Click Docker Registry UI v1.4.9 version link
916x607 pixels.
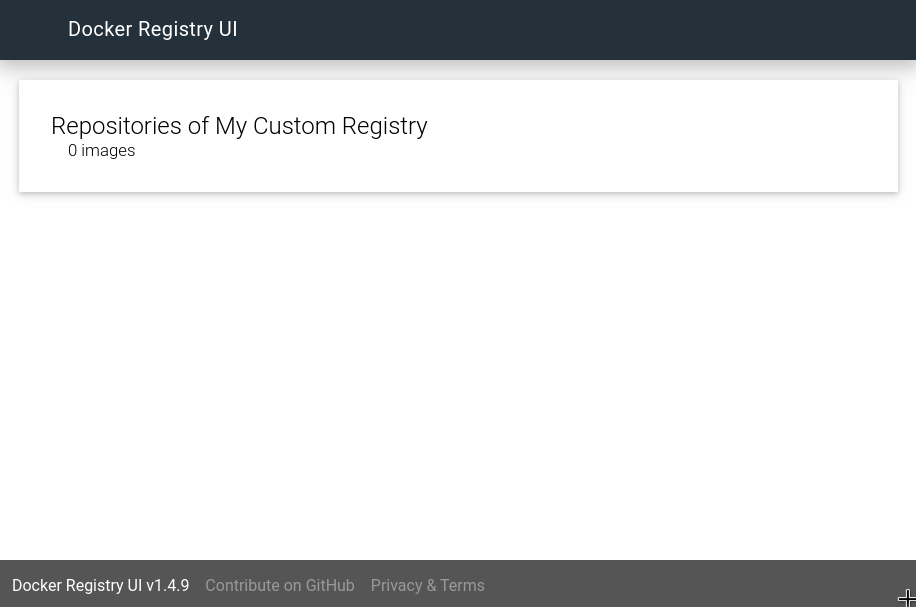pos(100,585)
